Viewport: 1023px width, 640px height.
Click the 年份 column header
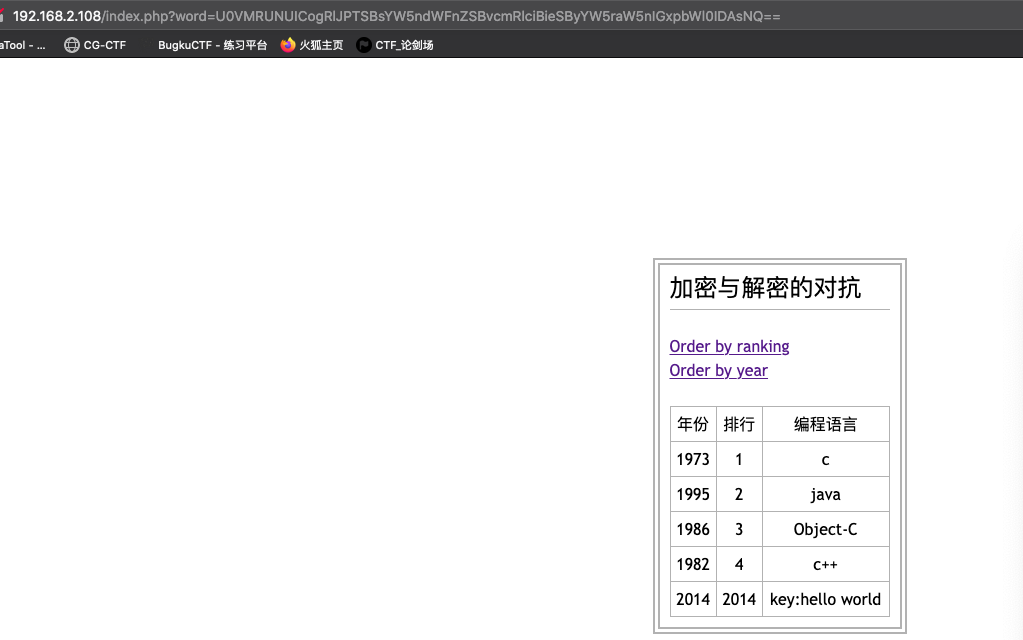click(x=693, y=424)
